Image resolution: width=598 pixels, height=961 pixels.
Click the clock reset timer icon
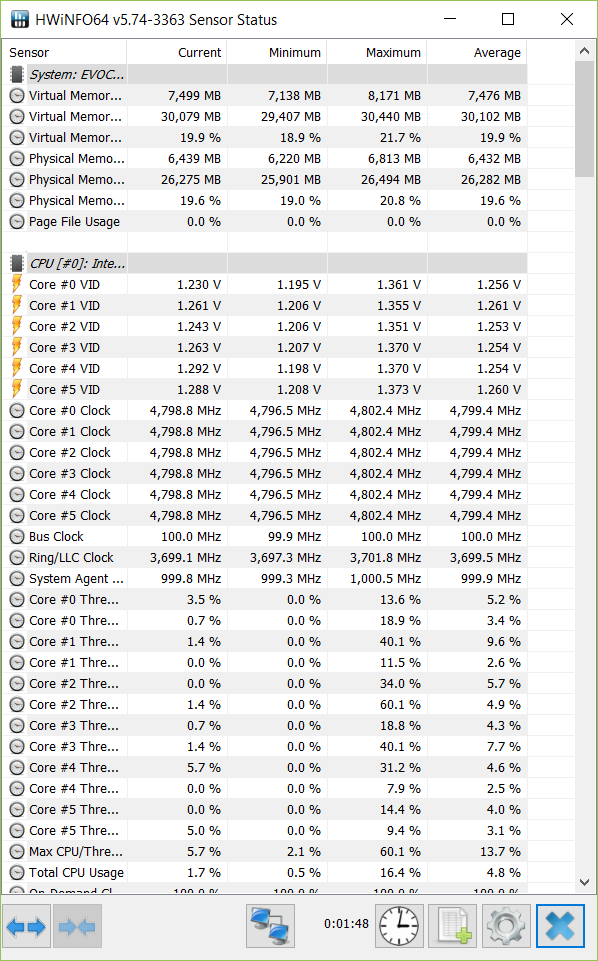point(399,926)
